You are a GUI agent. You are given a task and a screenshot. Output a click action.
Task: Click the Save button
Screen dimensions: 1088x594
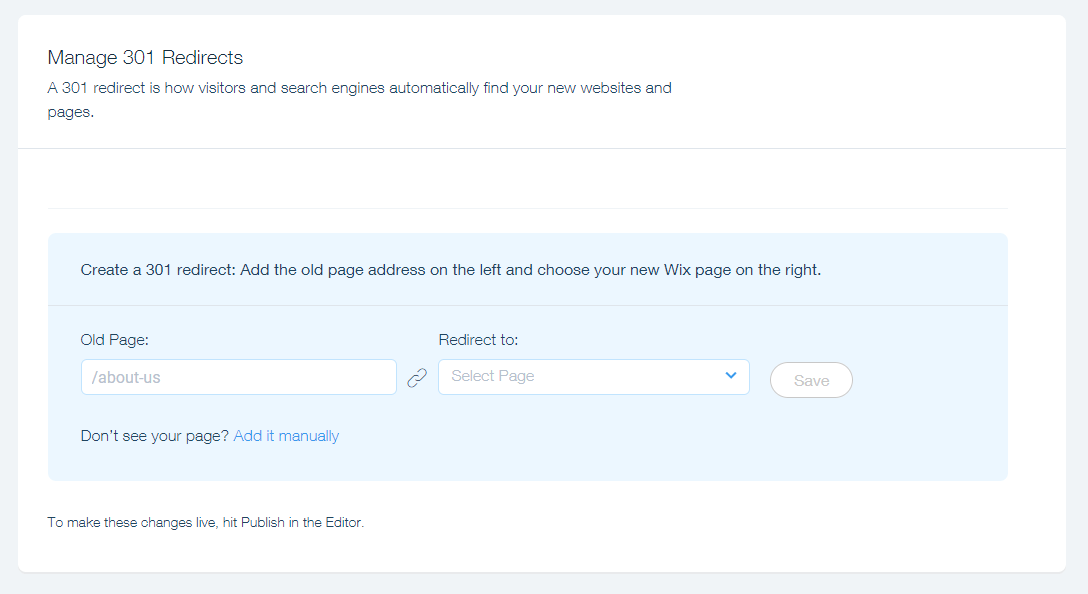coord(811,380)
